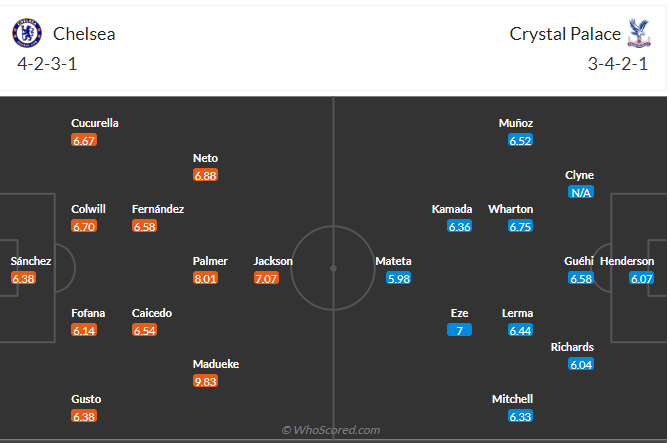Open the Crystal Palace team name link
The height and width of the screenshot is (443, 670).
coord(565,34)
